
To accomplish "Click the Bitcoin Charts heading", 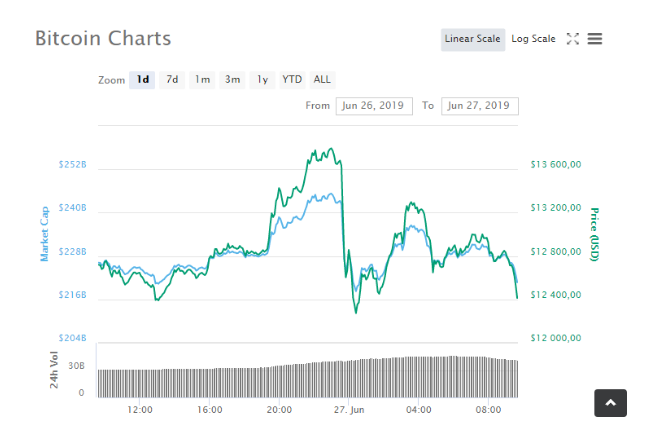I will [x=103, y=39].
